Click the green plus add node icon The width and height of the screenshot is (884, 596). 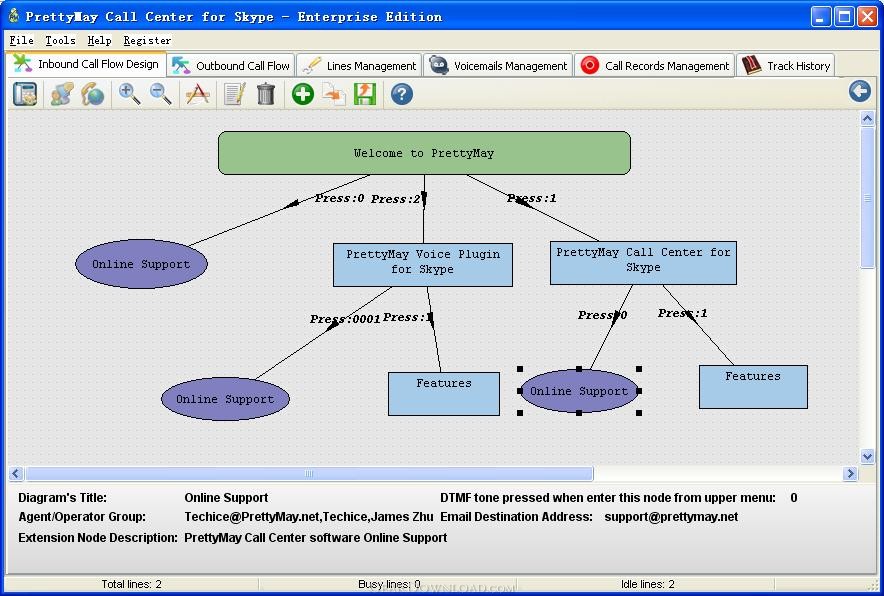click(303, 94)
